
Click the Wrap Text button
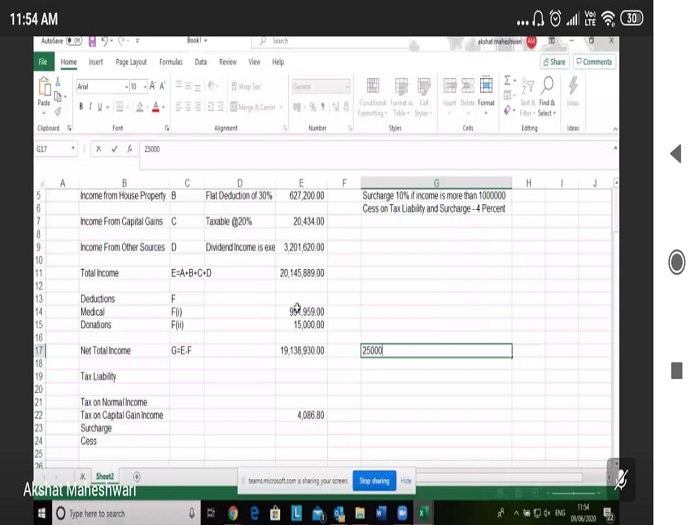(x=246, y=86)
